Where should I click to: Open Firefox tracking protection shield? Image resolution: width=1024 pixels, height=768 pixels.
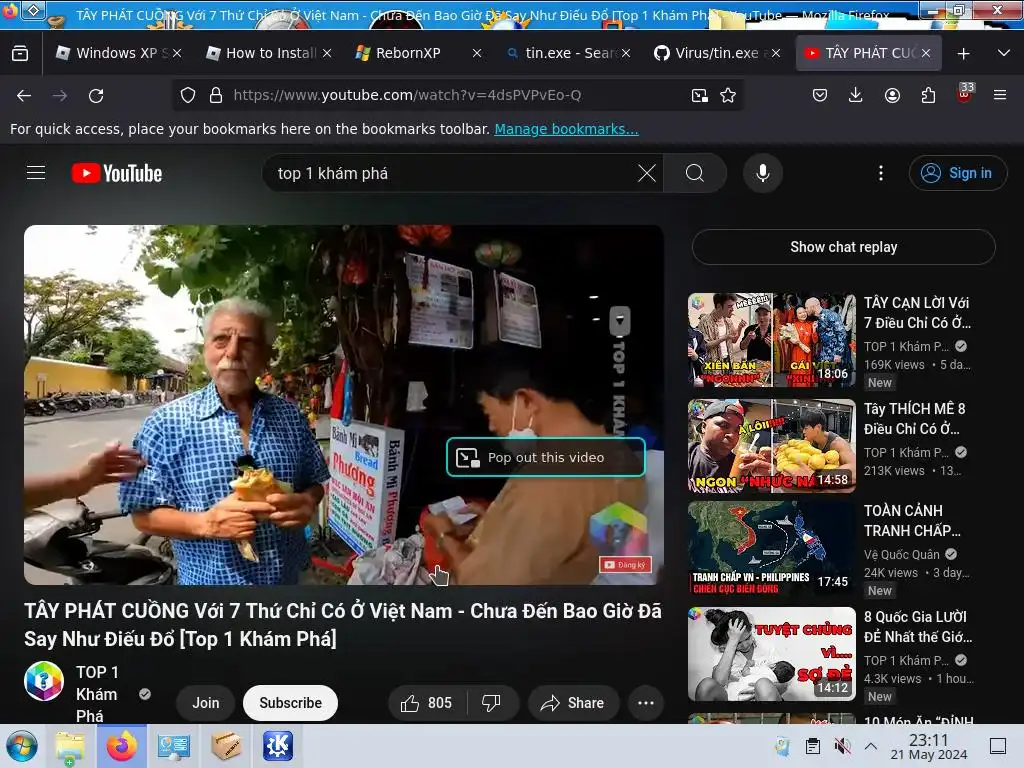[188, 95]
